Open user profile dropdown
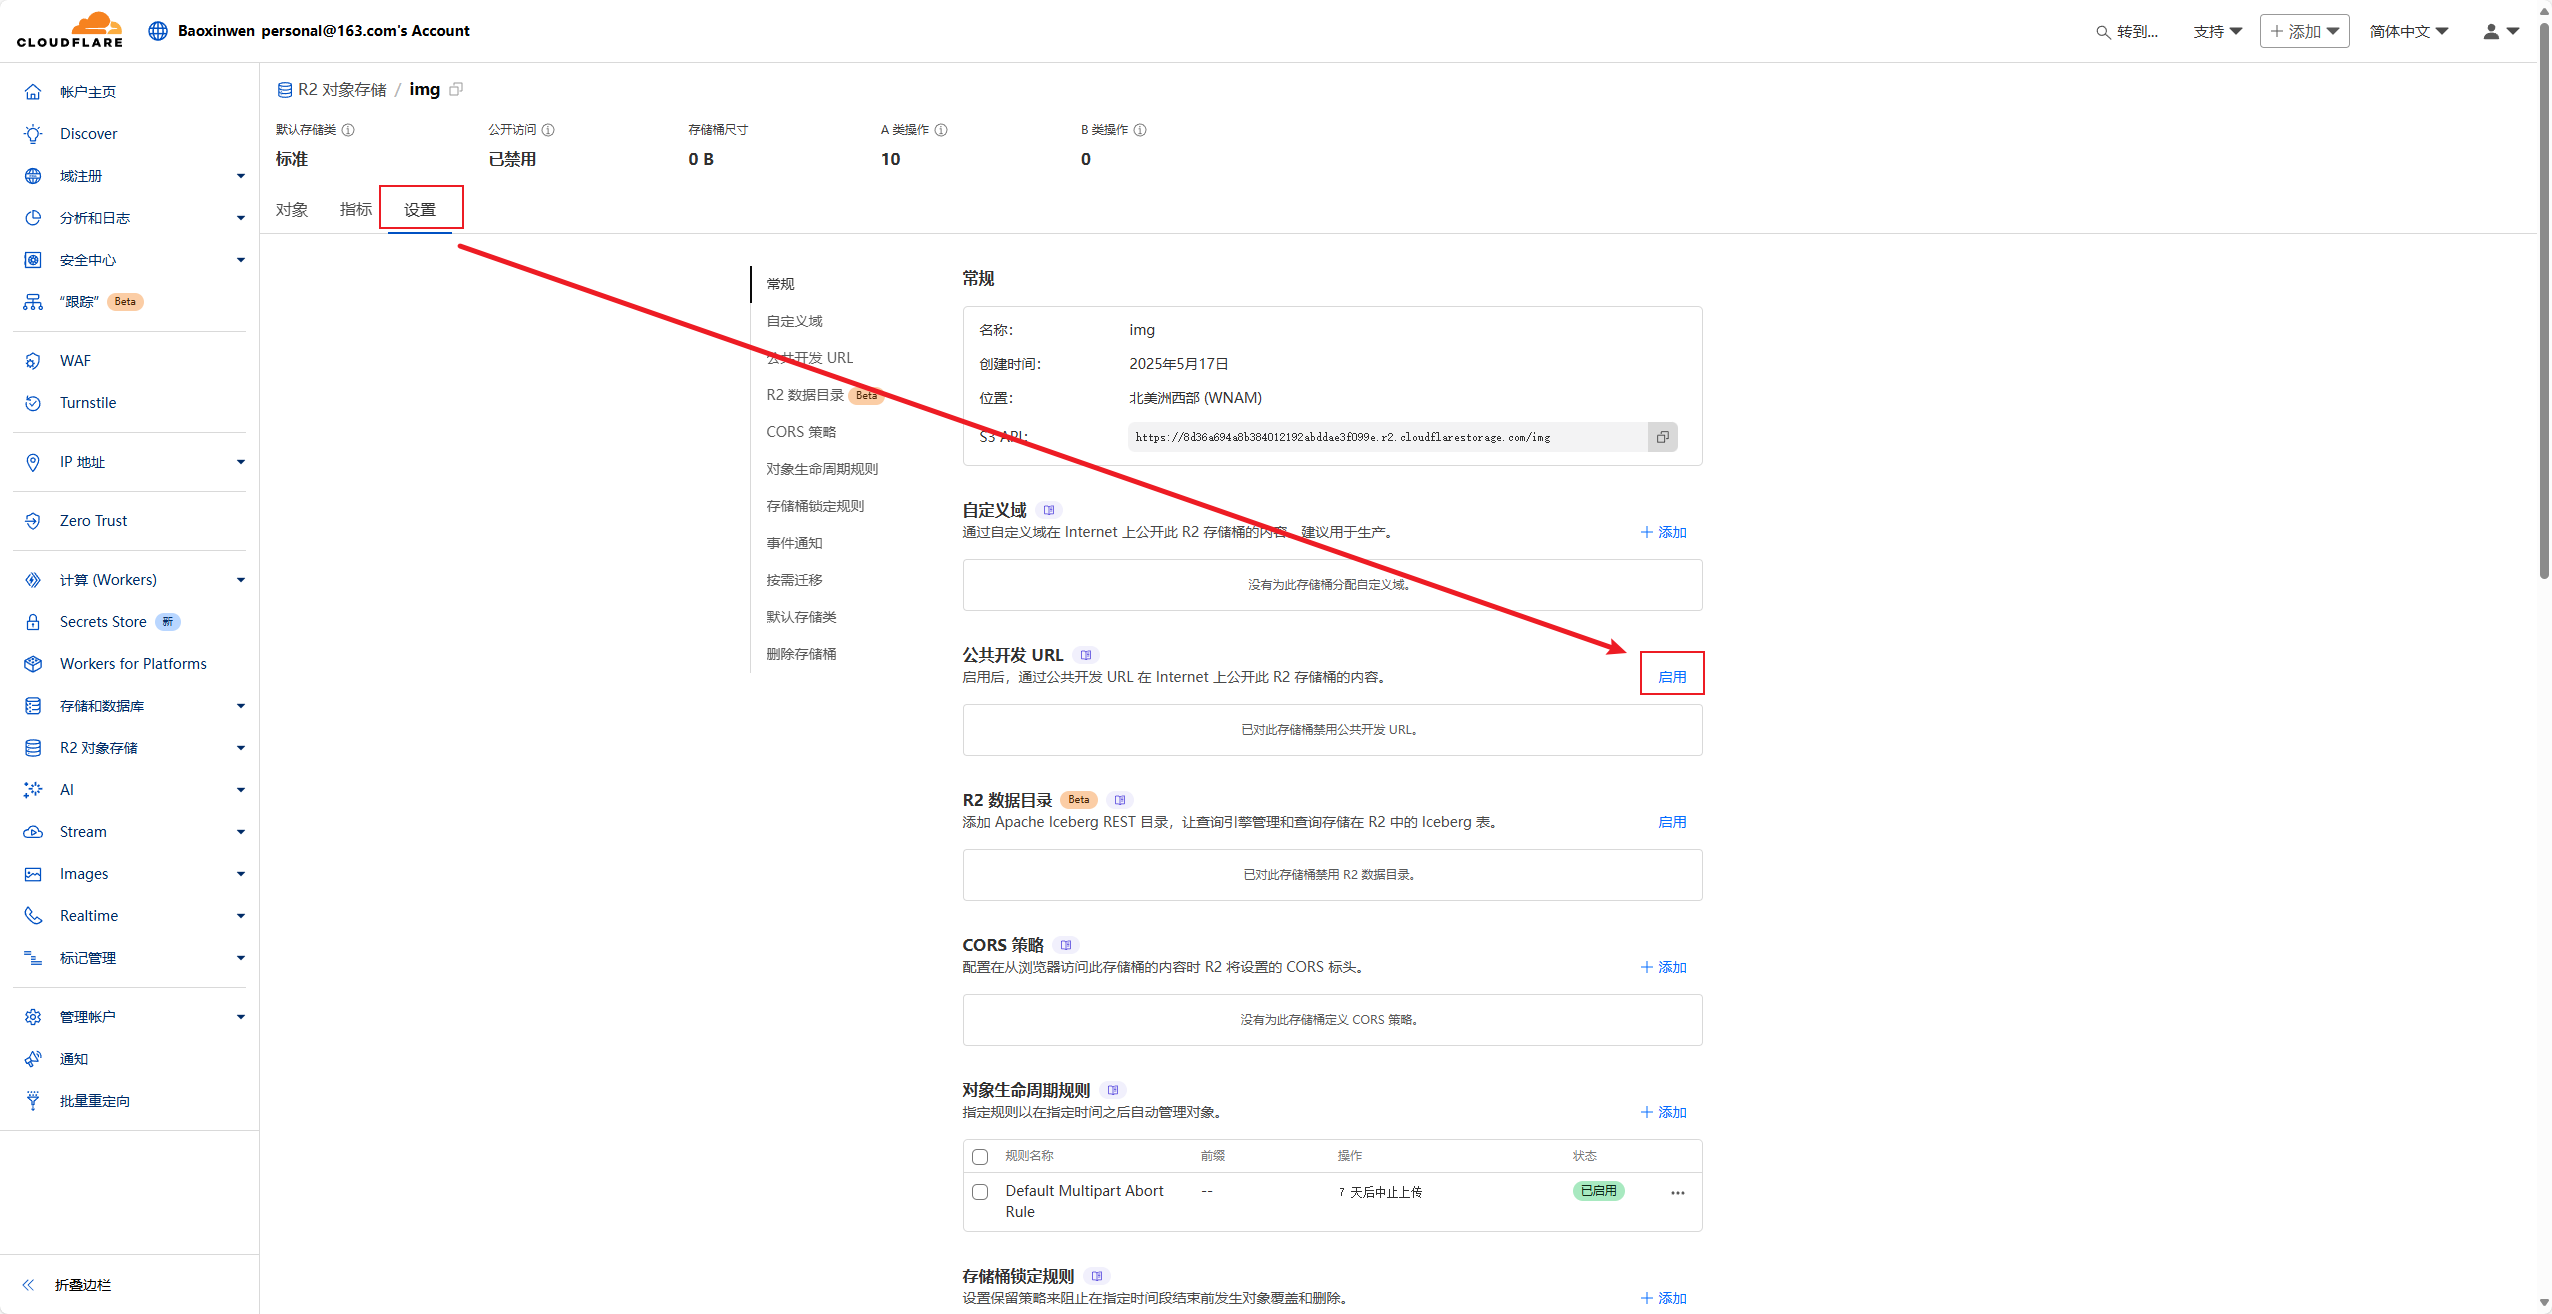Image resolution: width=2552 pixels, height=1314 pixels. point(2501,32)
